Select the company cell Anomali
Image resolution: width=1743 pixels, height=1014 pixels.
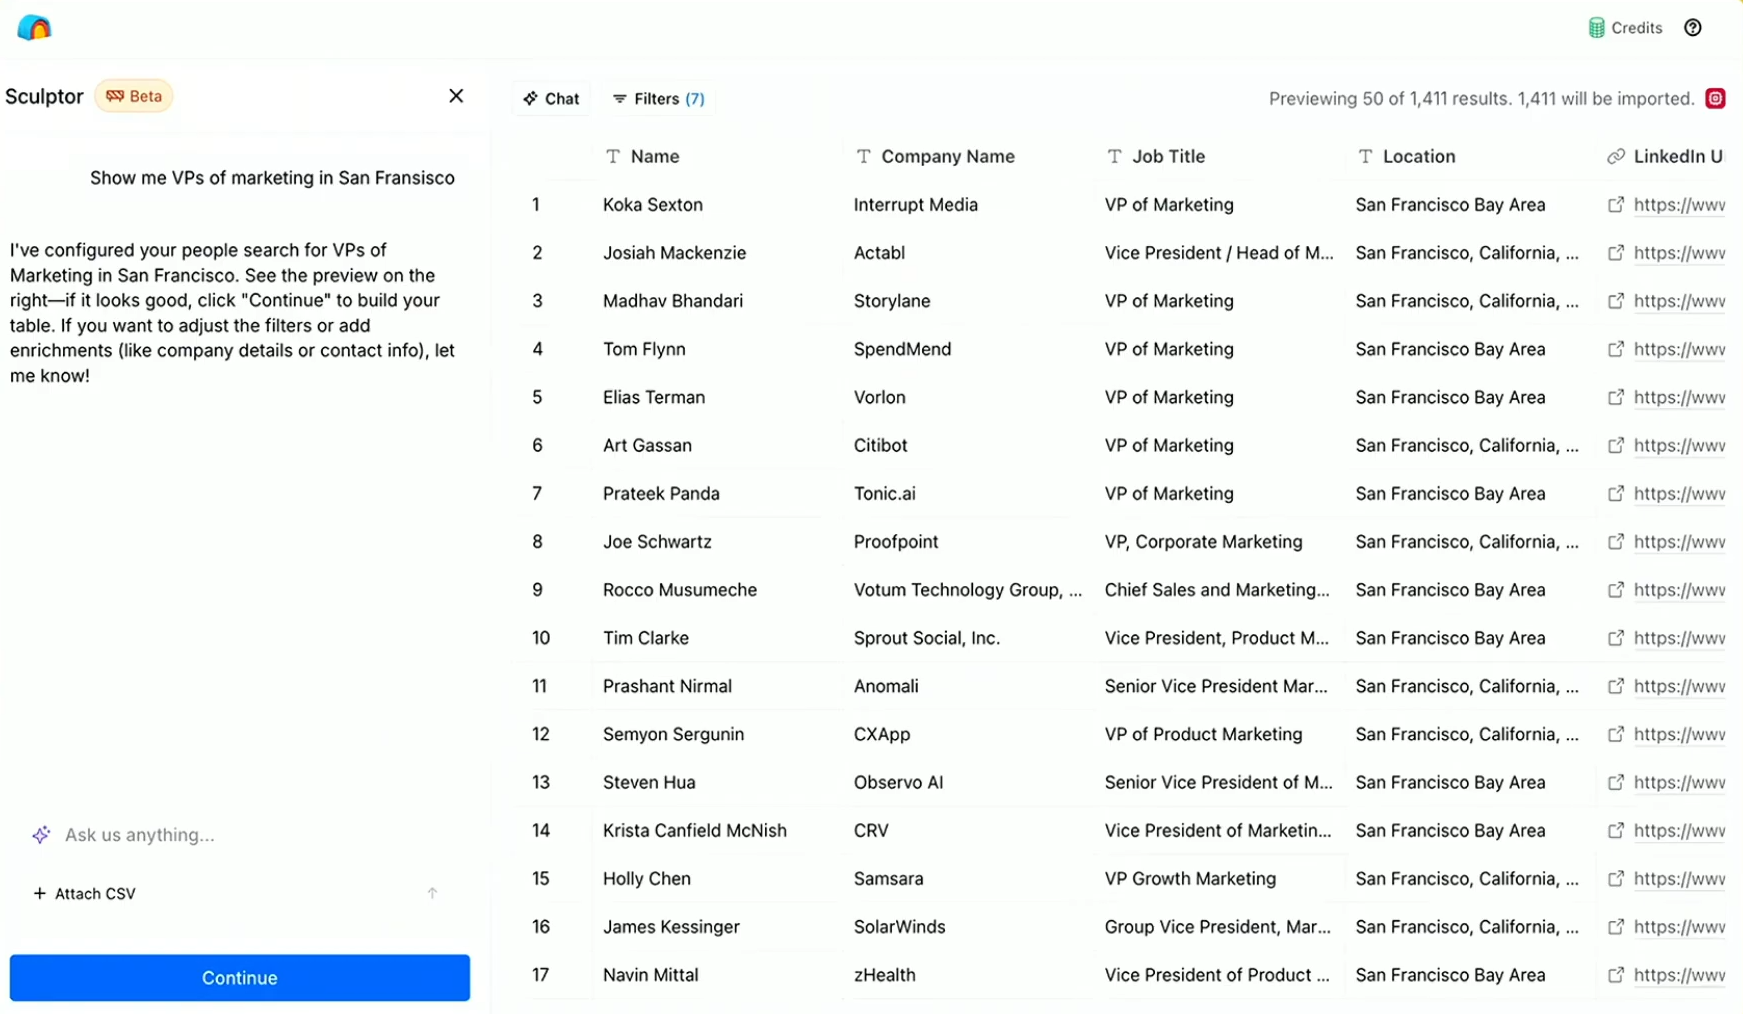click(x=886, y=686)
